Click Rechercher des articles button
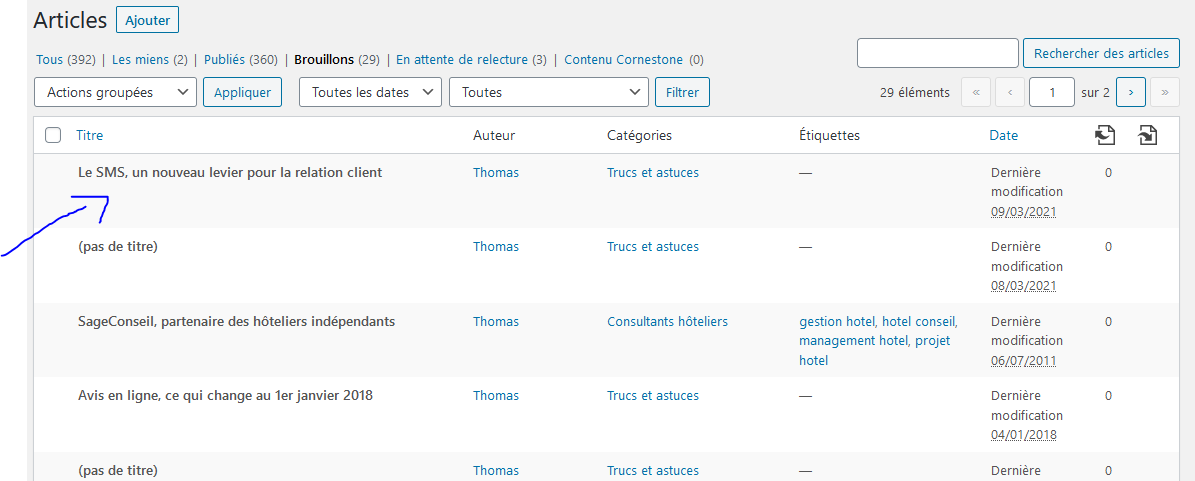Screen dimensions: 1195x481 tap(1101, 53)
